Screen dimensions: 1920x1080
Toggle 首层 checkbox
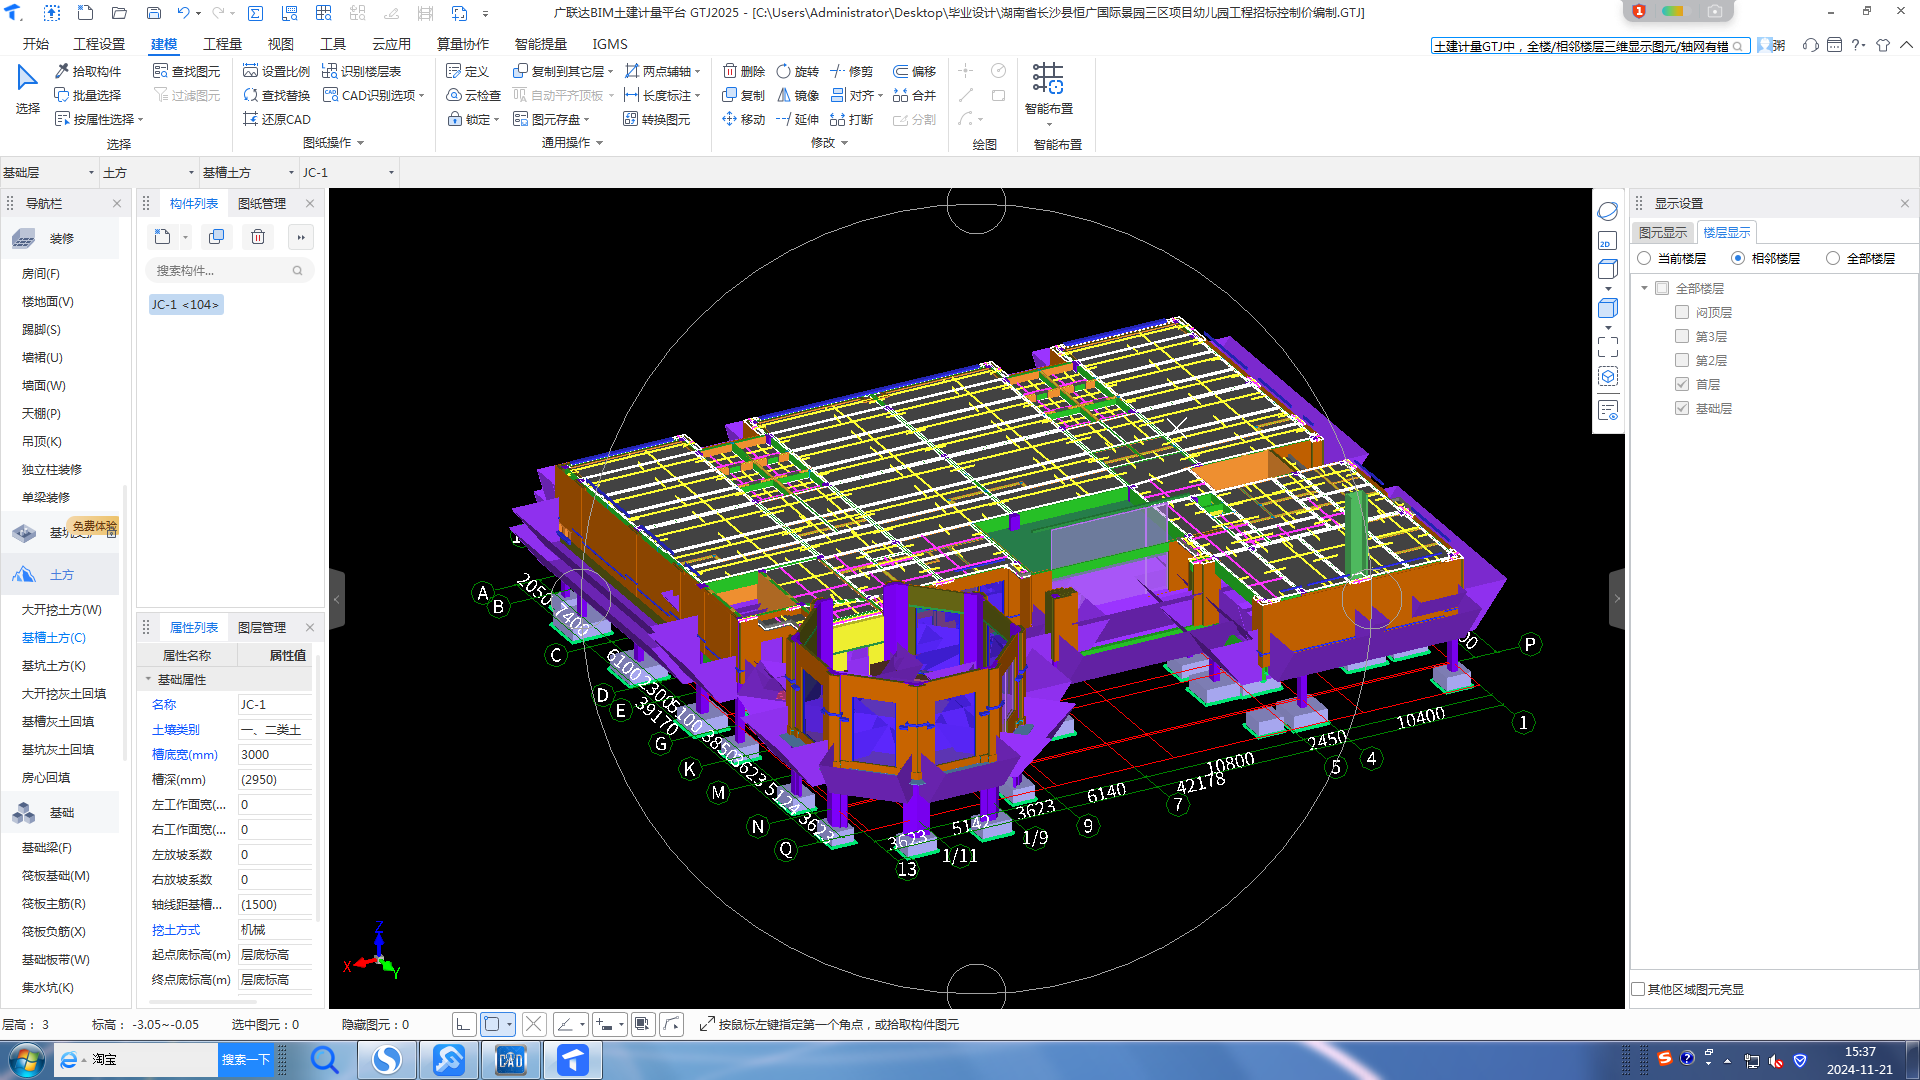pos(1682,384)
